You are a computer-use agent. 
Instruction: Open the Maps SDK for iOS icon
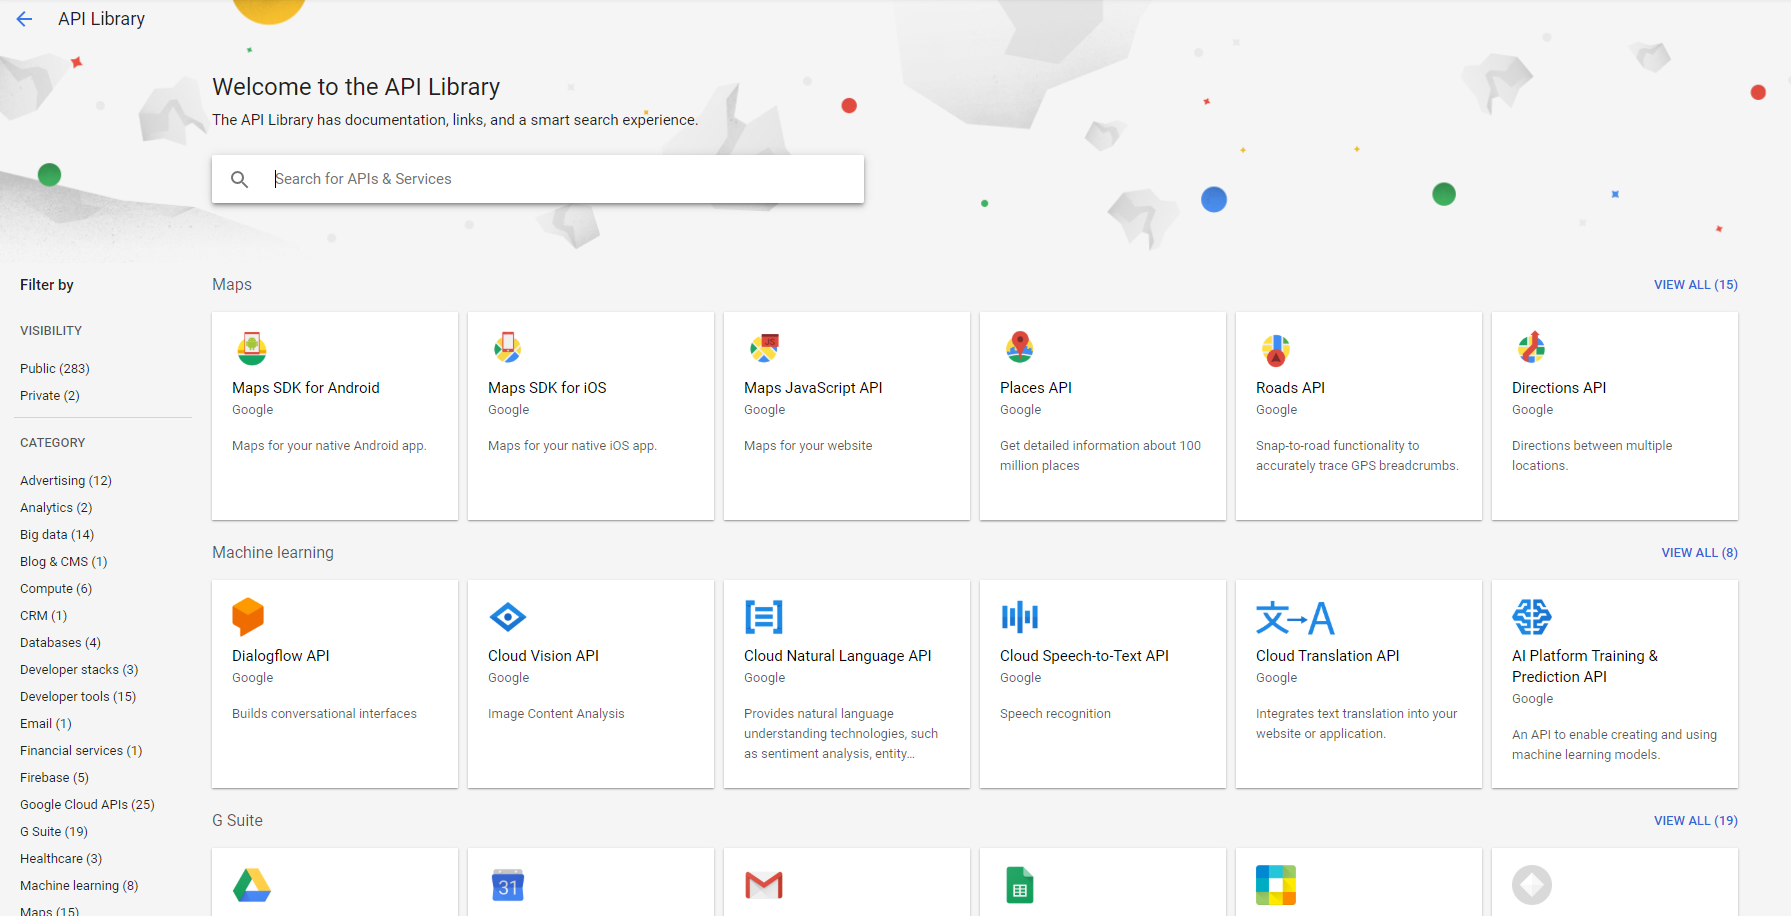point(508,348)
